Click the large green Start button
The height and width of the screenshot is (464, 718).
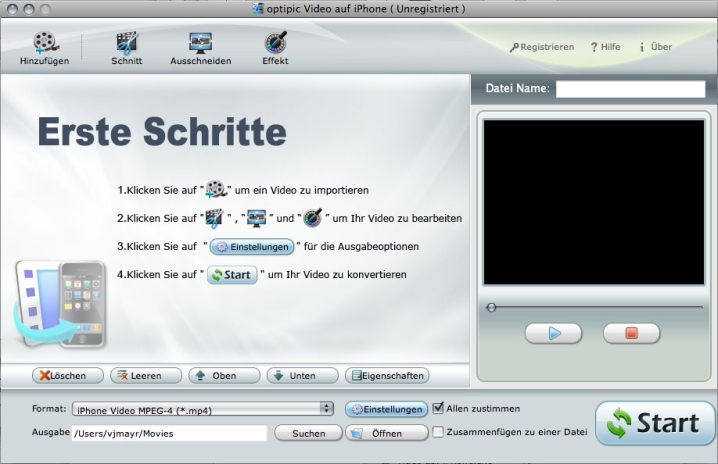pos(654,423)
